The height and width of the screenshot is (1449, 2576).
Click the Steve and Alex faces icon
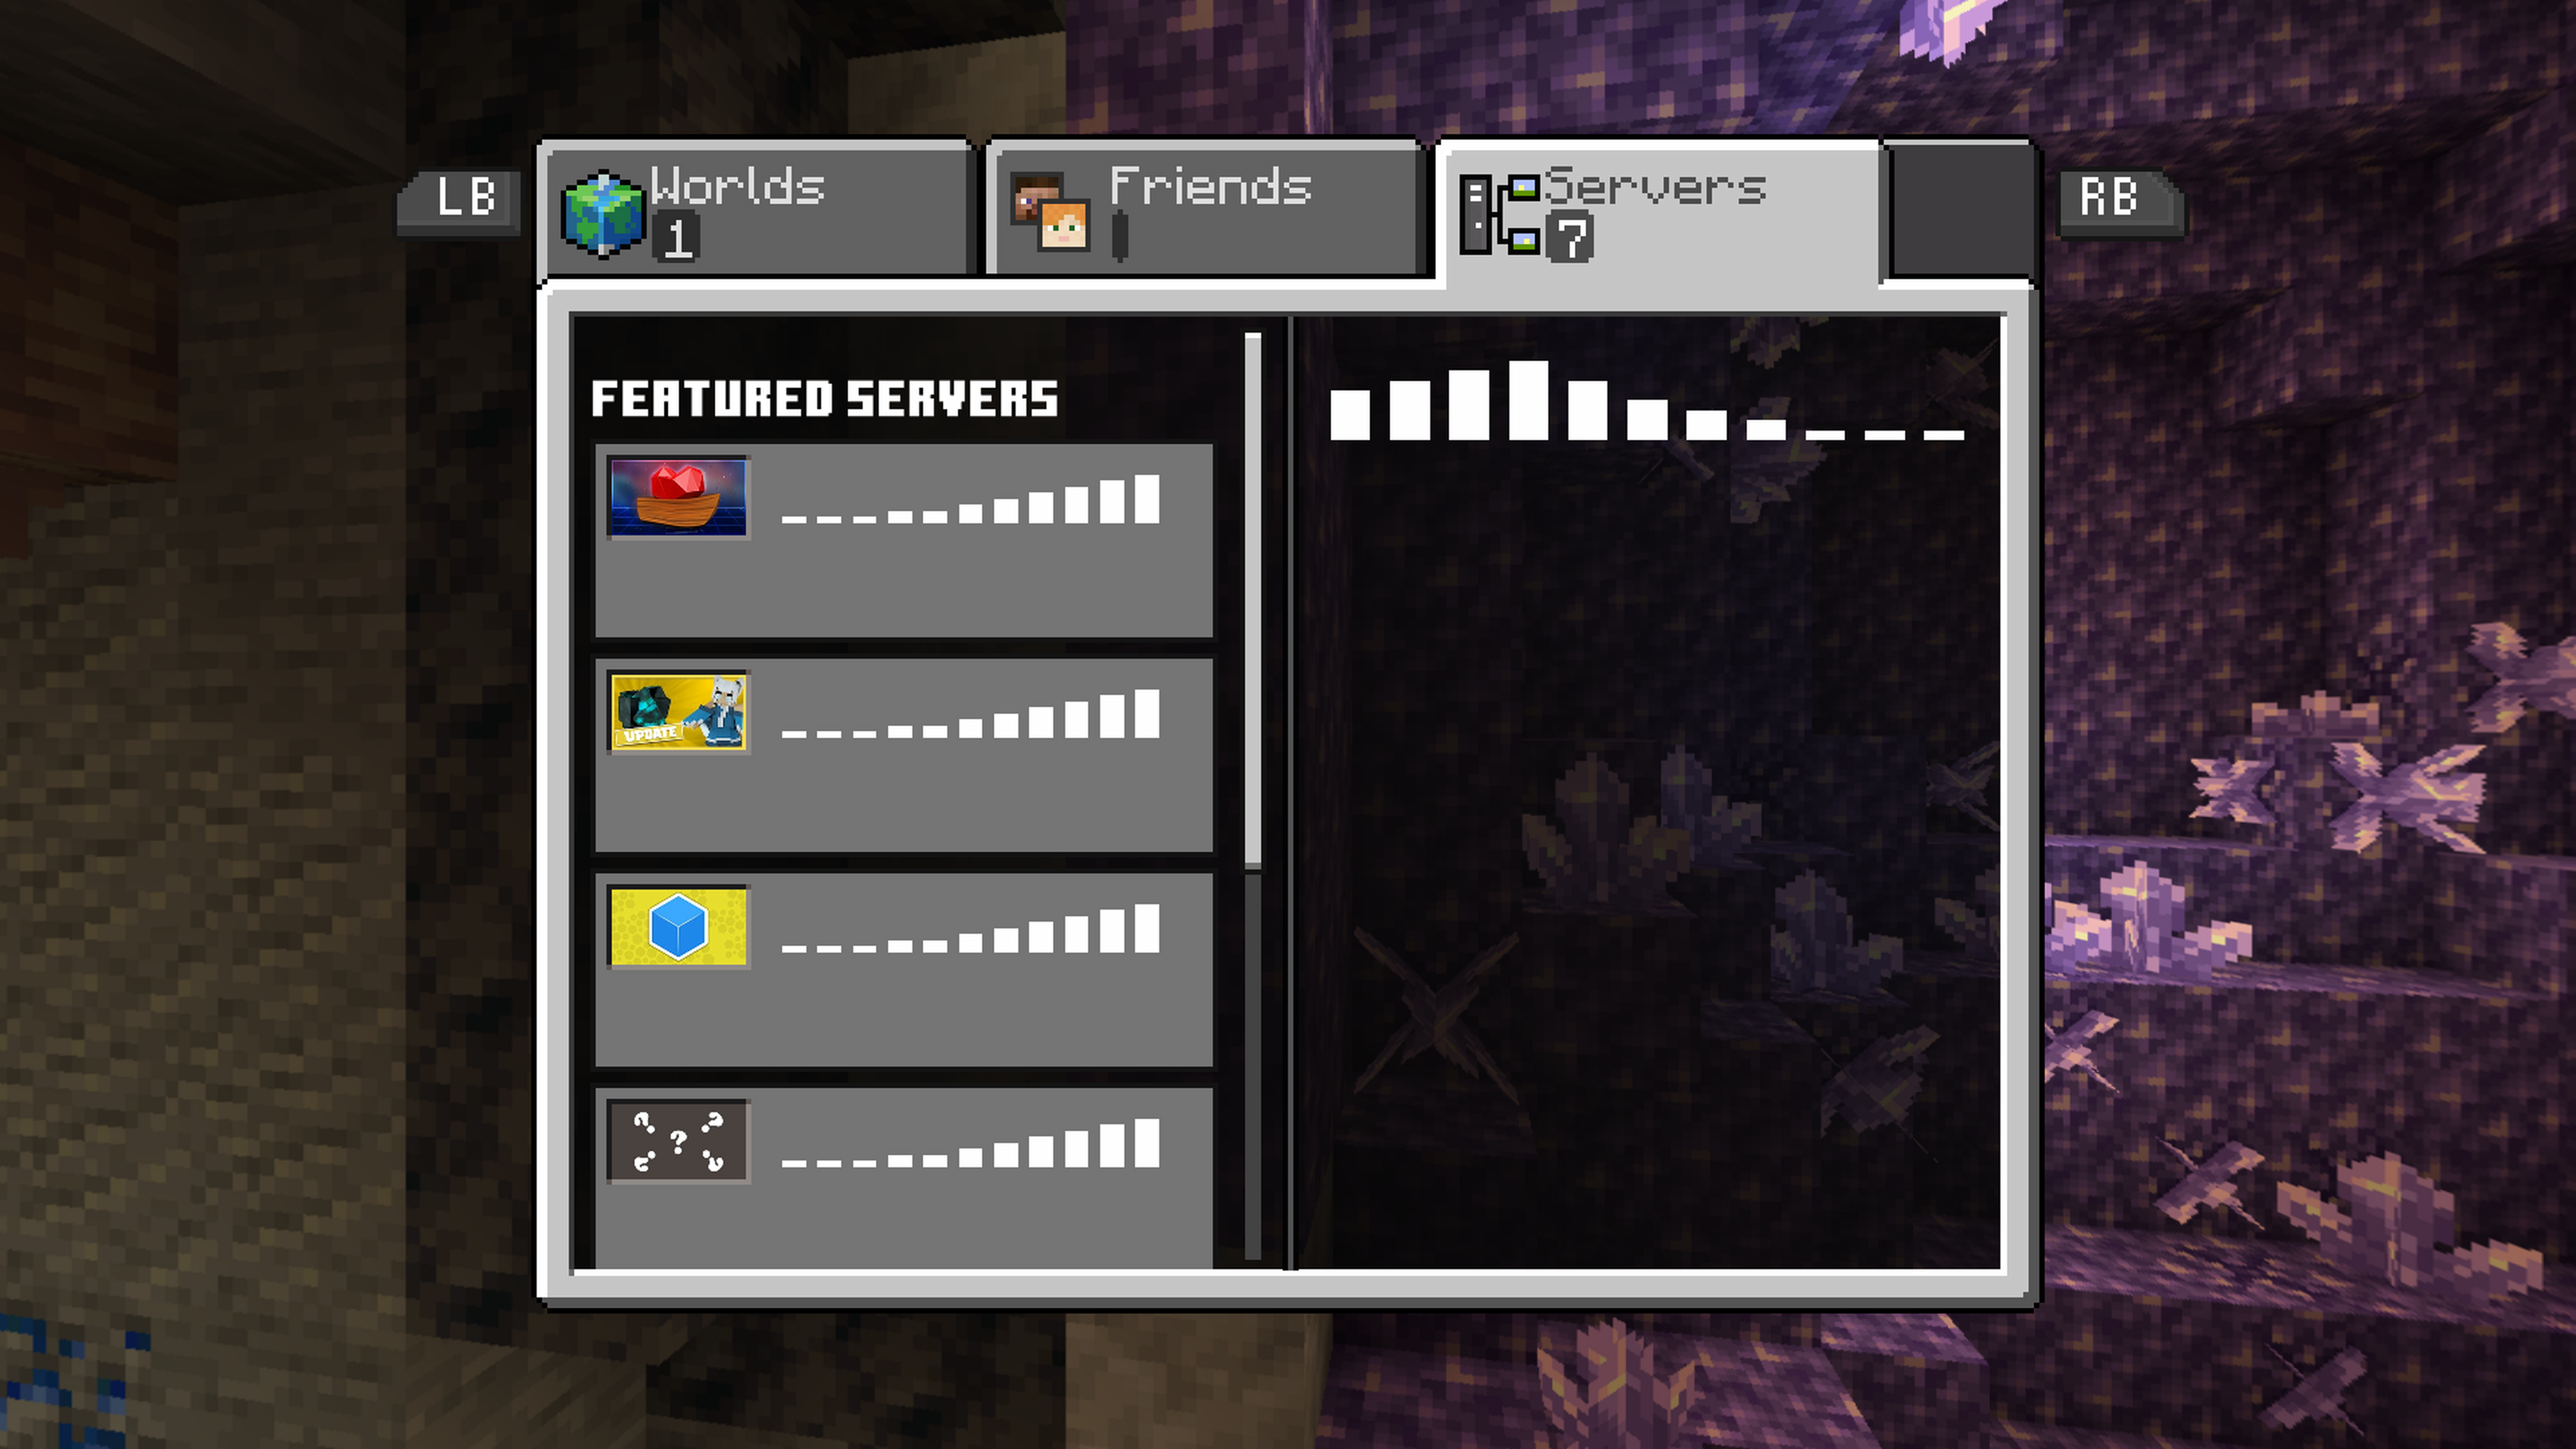click(1050, 212)
